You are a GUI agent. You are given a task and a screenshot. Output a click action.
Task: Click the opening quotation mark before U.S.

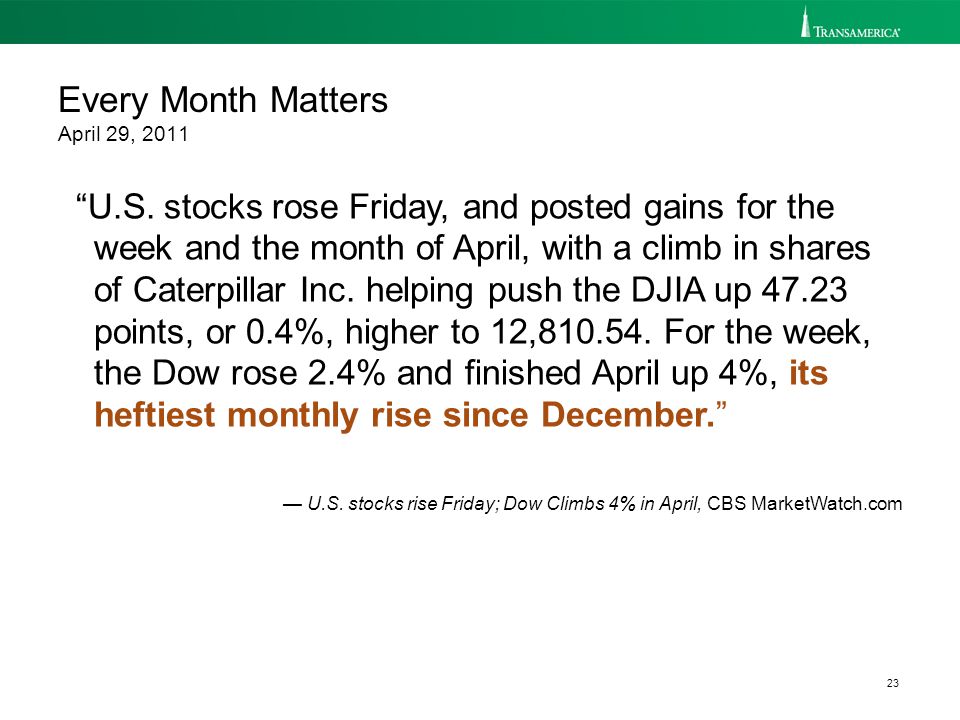[x=81, y=199]
